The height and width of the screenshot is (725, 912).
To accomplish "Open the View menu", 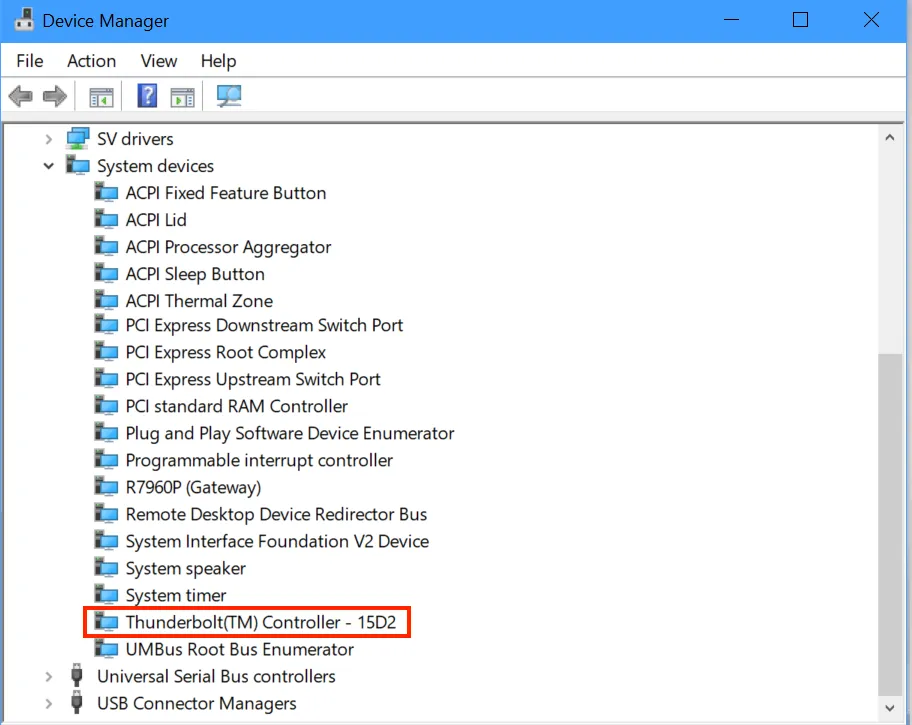I will tap(158, 61).
